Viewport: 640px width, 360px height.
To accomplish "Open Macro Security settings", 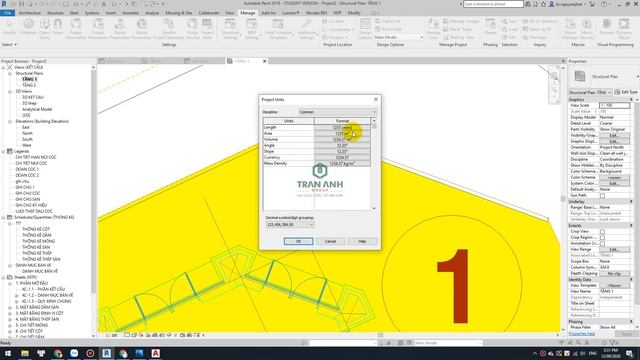I will (587, 28).
